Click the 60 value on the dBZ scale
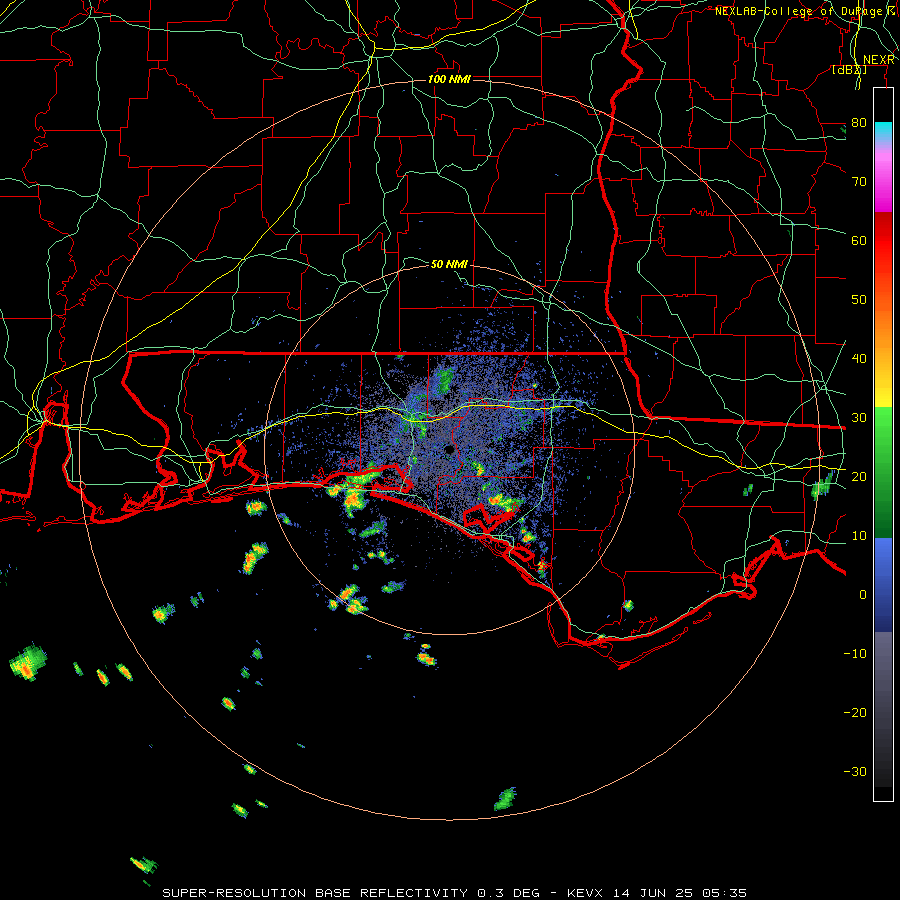The width and height of the screenshot is (900, 900). (859, 240)
